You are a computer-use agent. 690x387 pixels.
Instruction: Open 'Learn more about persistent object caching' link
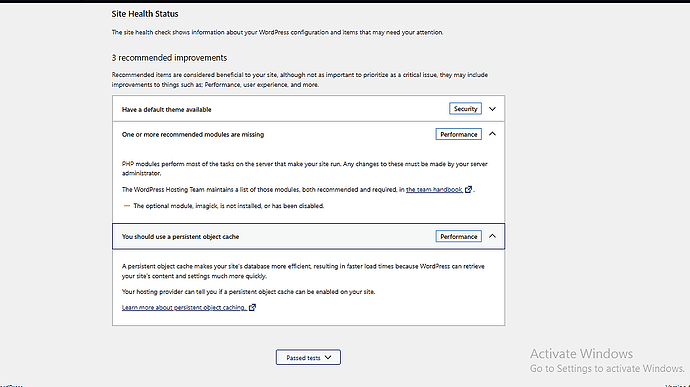click(x=189, y=307)
